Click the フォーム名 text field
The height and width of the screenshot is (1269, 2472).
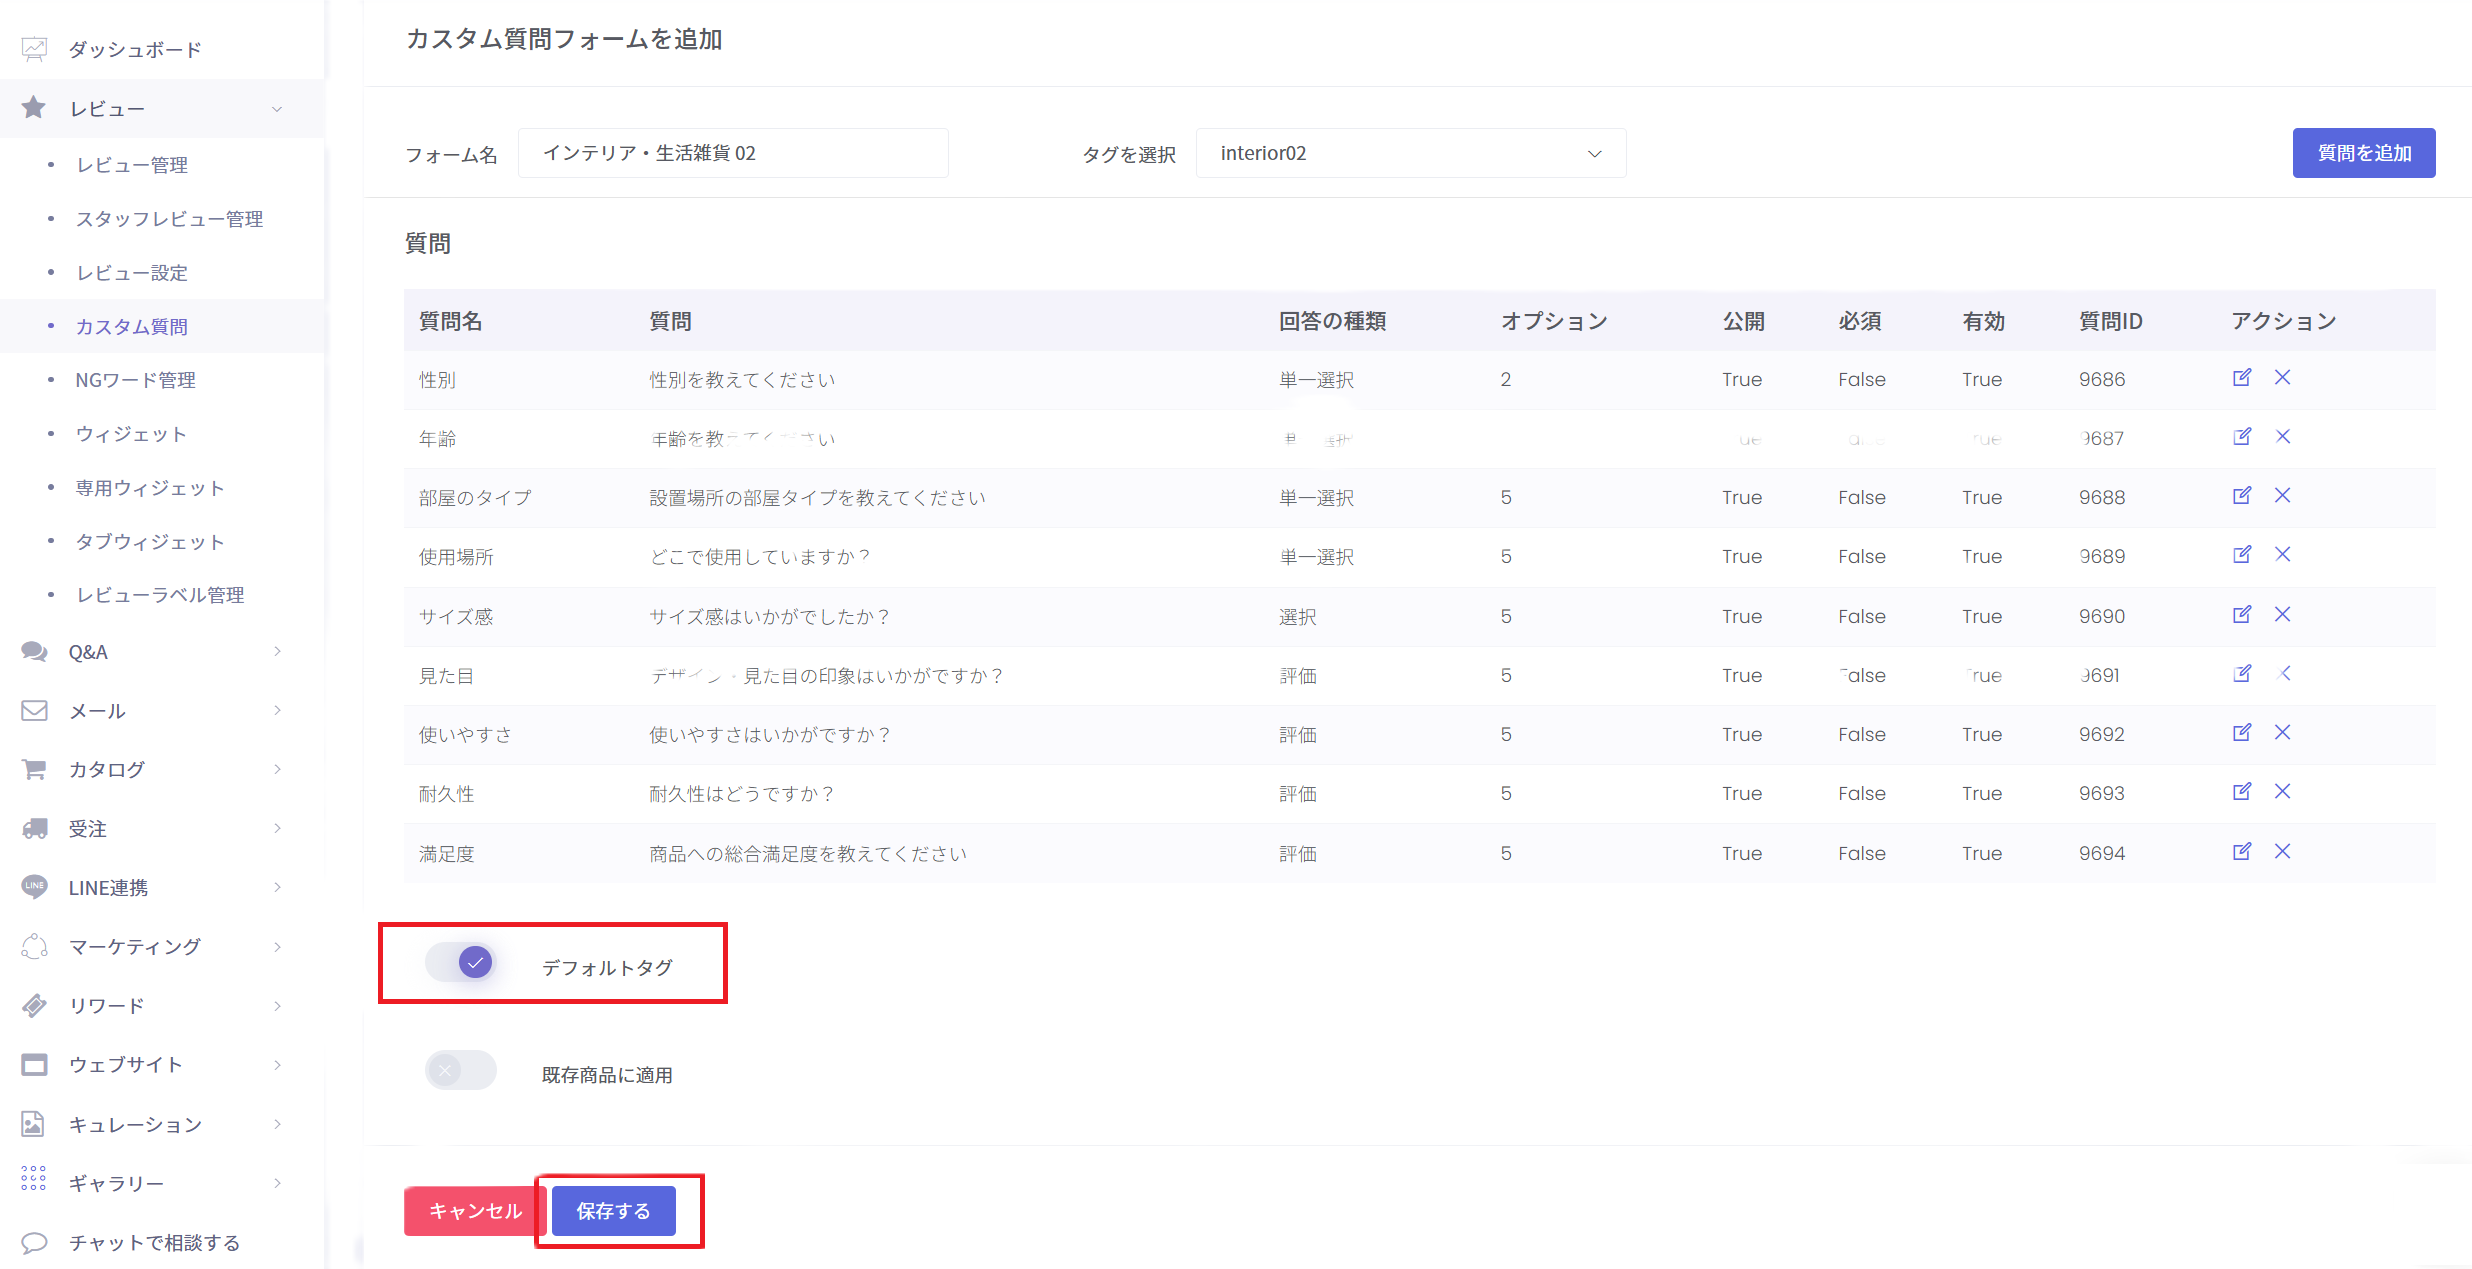tap(732, 153)
